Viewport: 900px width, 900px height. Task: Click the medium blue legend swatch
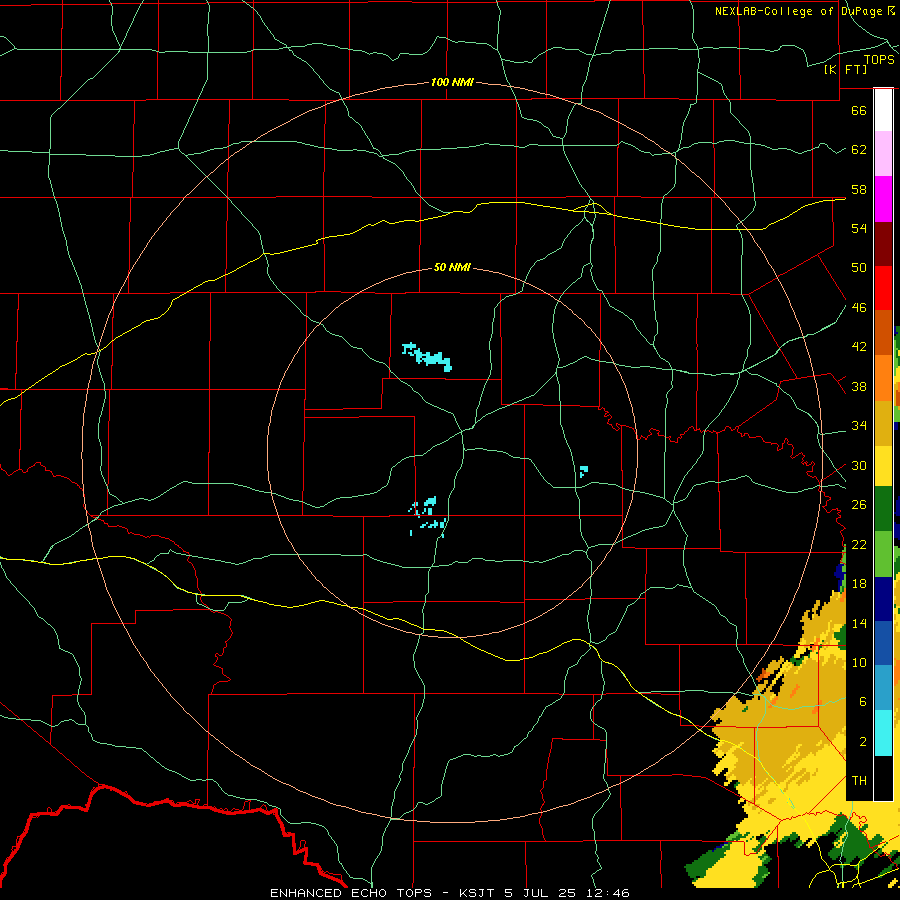coord(883,643)
